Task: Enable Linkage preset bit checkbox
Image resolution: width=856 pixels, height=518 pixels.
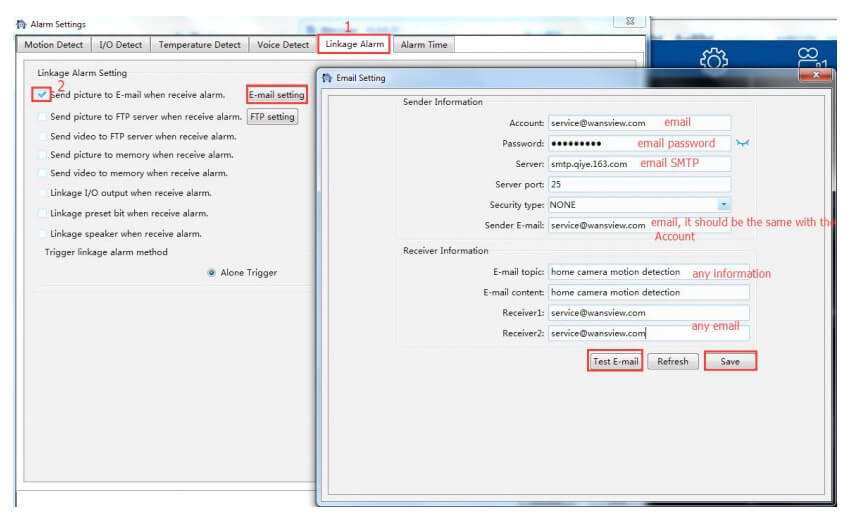Action: pyautogui.click(x=41, y=213)
